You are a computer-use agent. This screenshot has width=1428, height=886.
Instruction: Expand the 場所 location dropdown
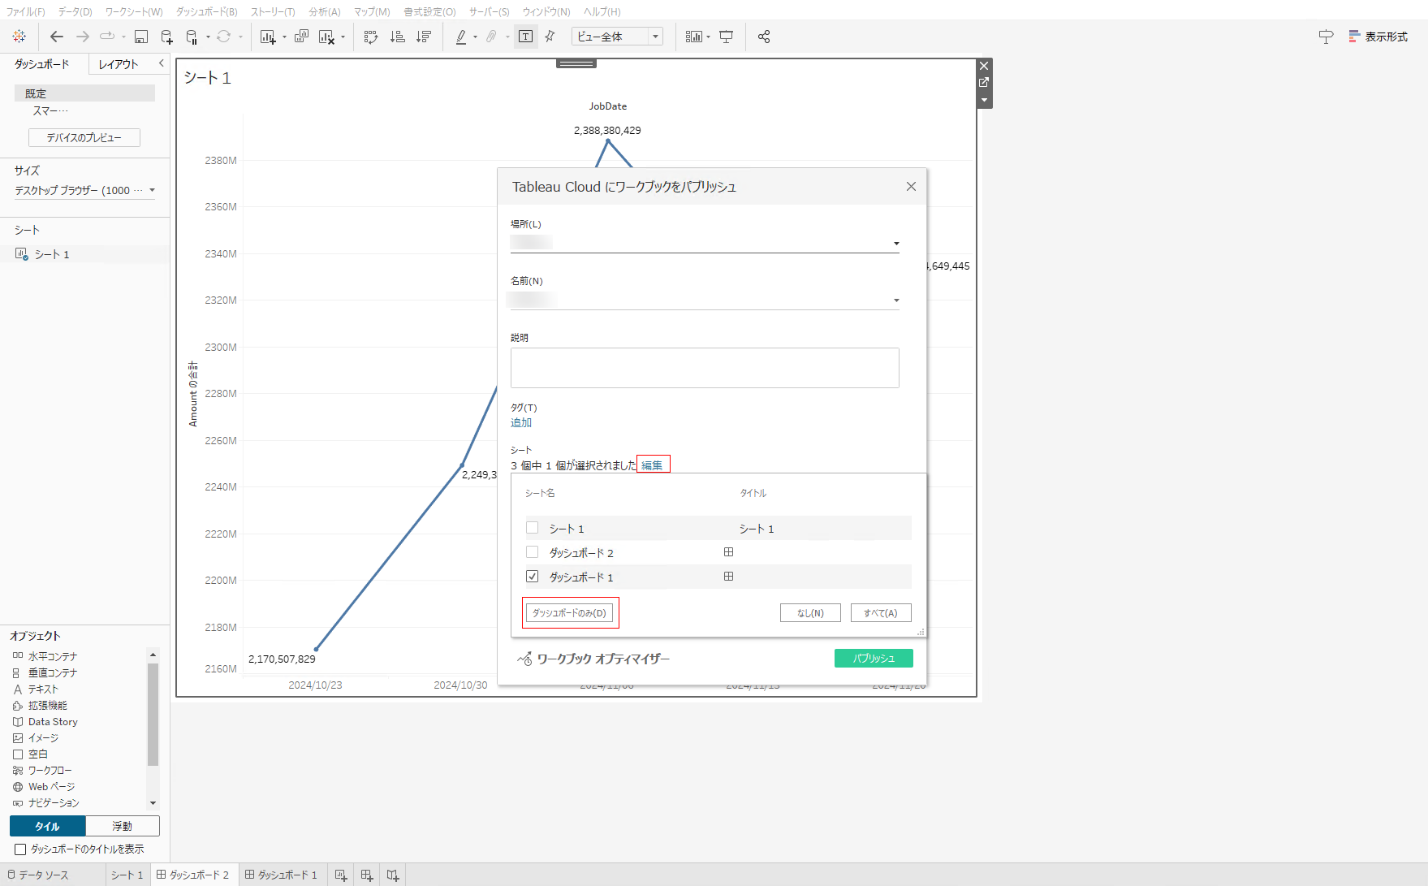pyautogui.click(x=896, y=243)
